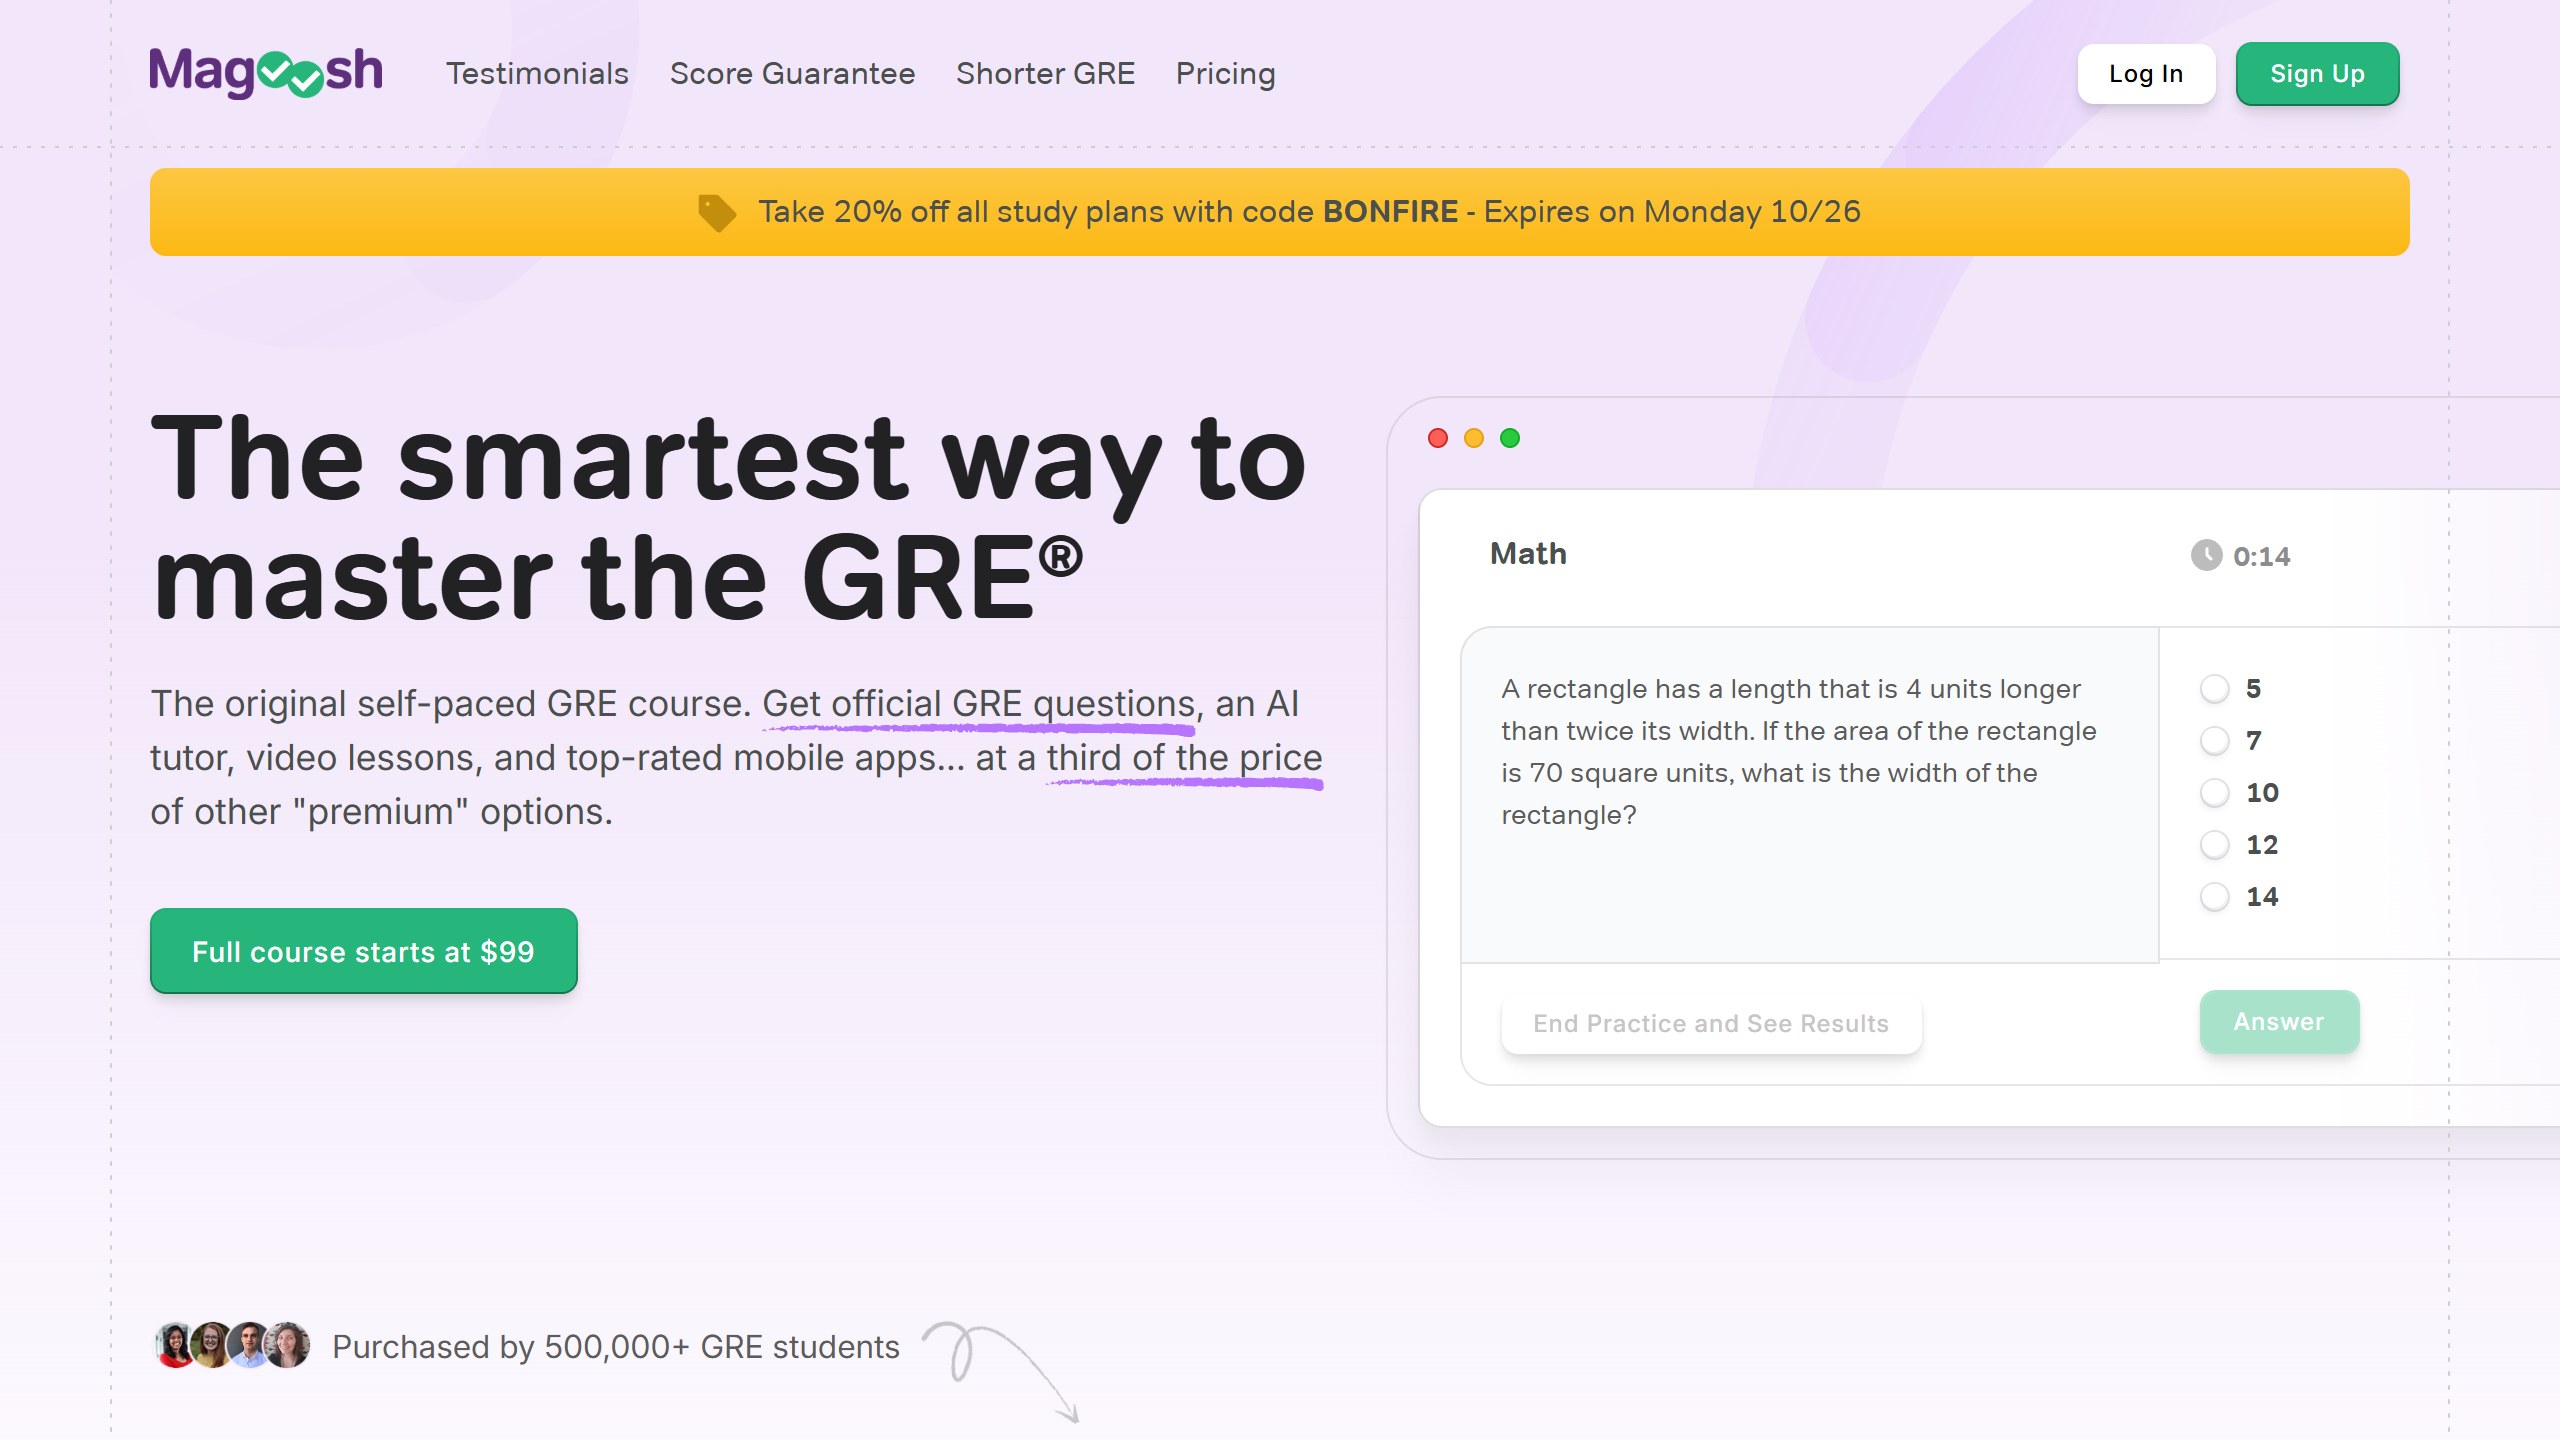Click the underlined 'Get official GRE questions' text
2560x1440 pixels.
(979, 705)
